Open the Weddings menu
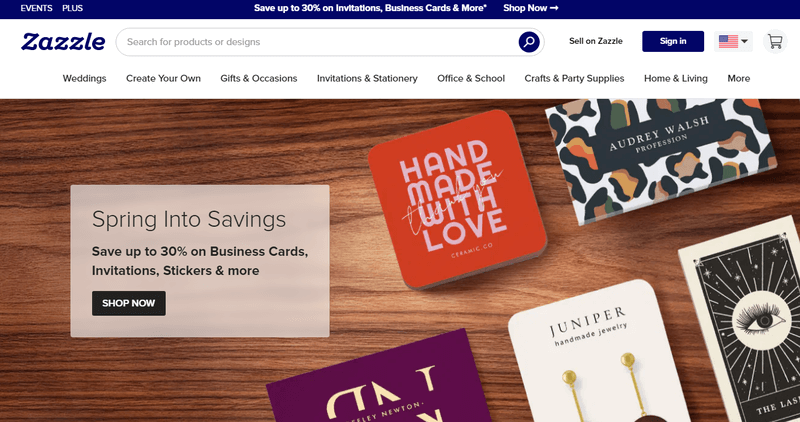 85,79
